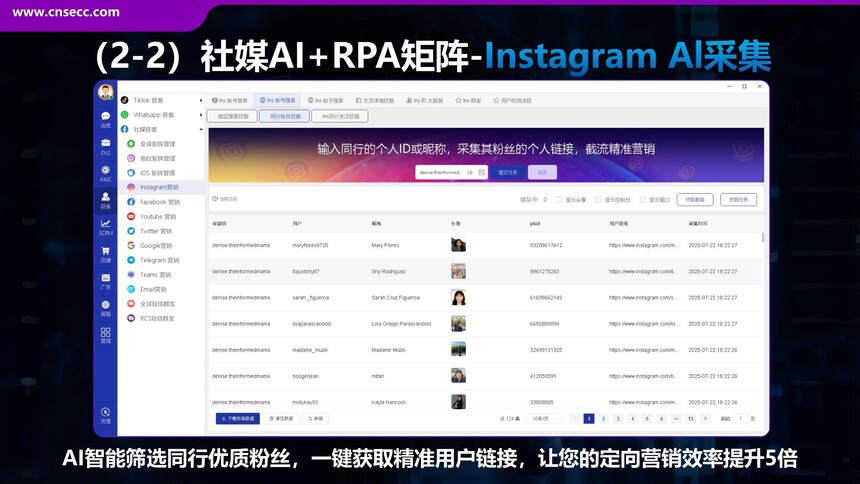Open the Ins 群发 tab
This screenshot has width=860, height=484.
coord(470,101)
